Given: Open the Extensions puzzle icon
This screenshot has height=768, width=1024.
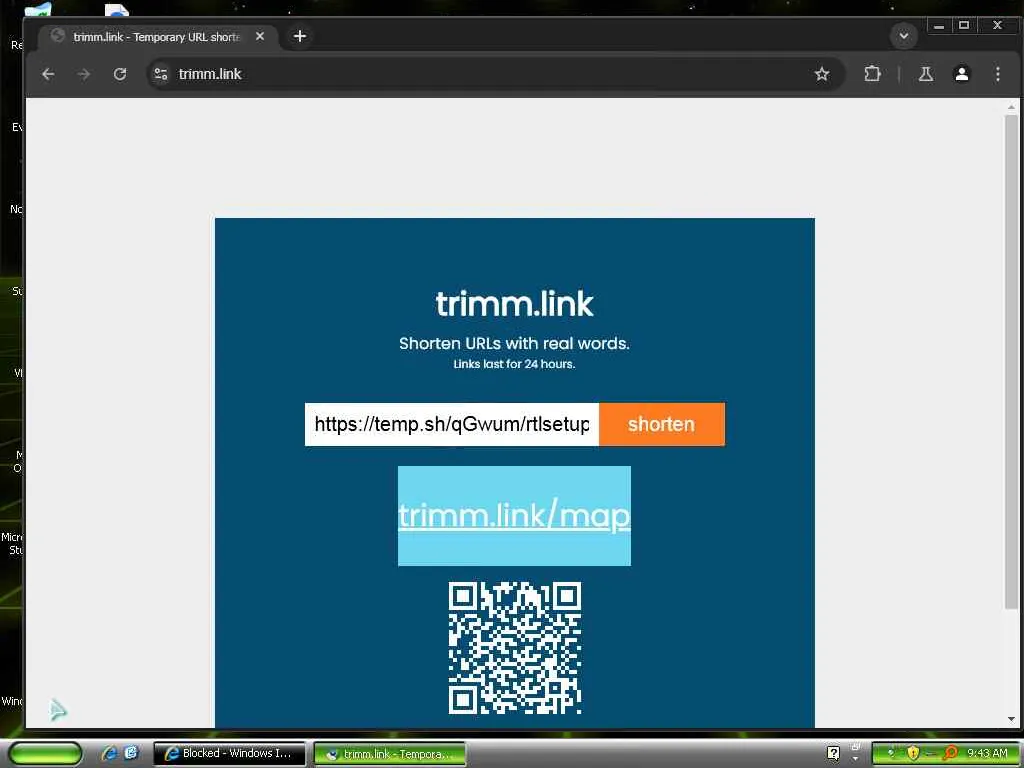Looking at the screenshot, I should pos(872,74).
